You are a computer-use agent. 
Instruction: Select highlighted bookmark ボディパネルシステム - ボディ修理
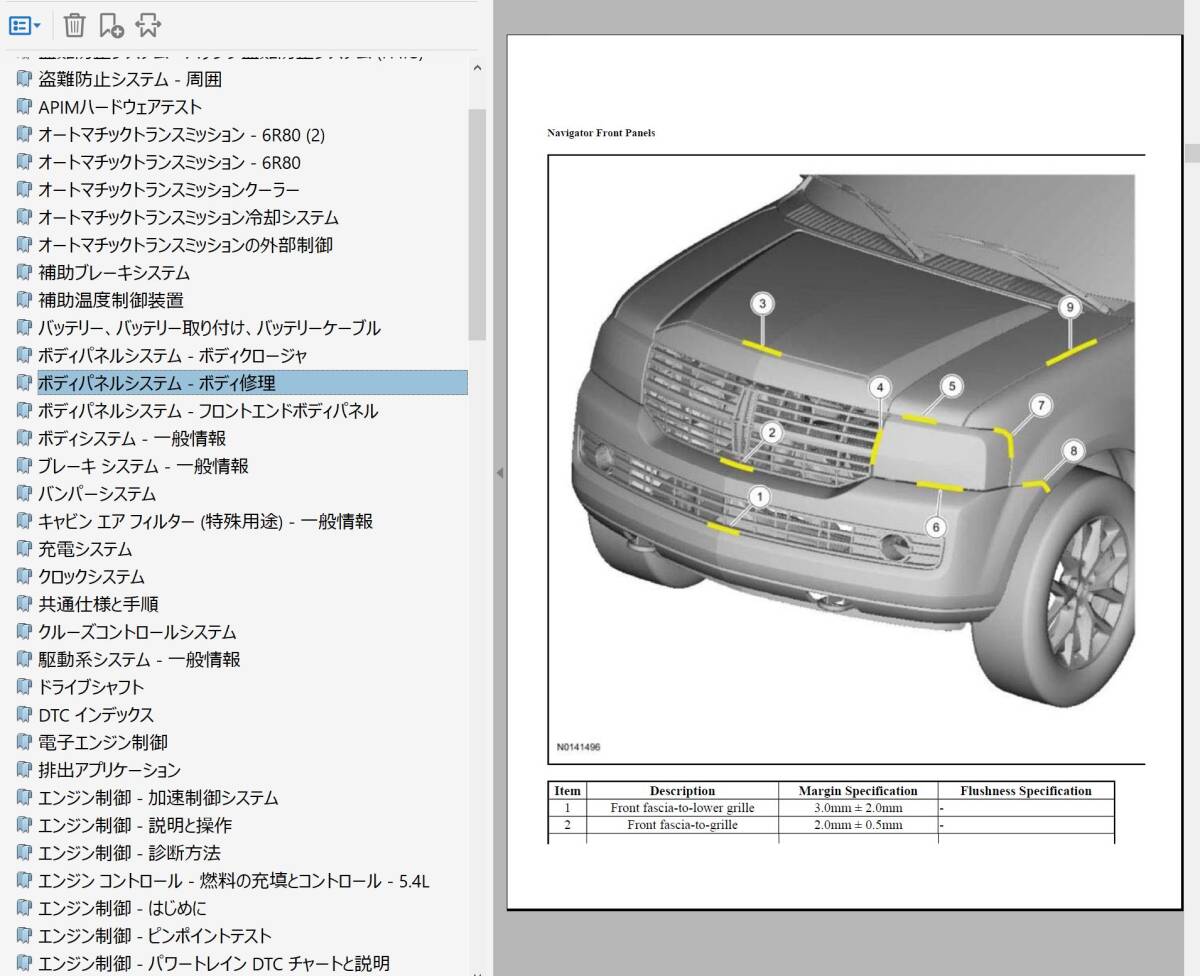tap(252, 383)
